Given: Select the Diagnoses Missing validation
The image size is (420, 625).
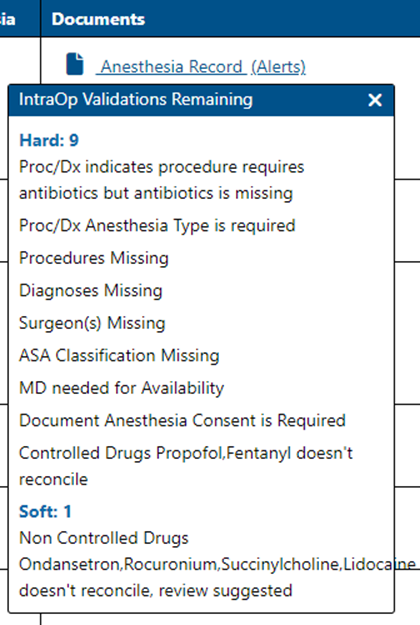Looking at the screenshot, I should 91,291.
